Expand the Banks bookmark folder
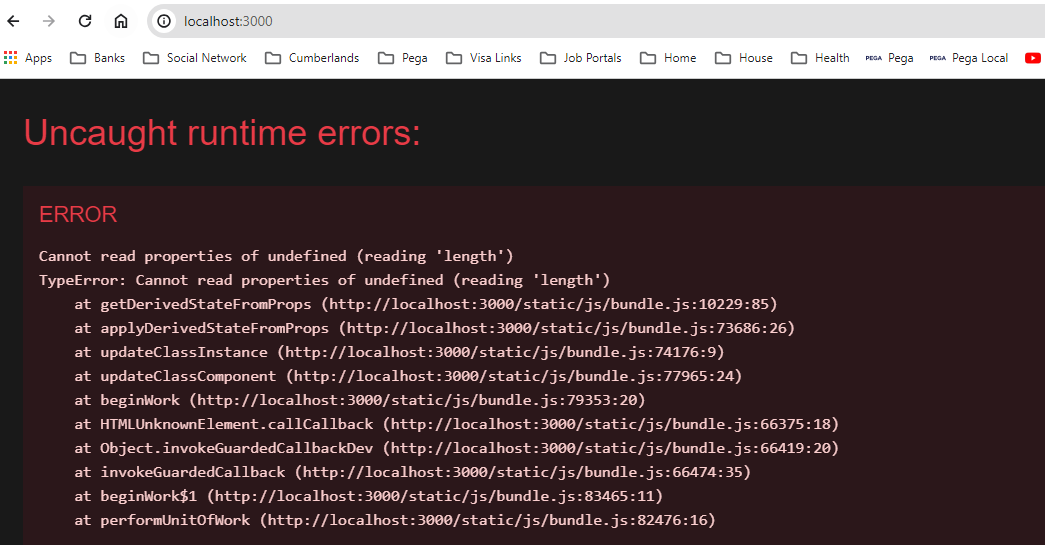The height and width of the screenshot is (545, 1045). tap(98, 58)
